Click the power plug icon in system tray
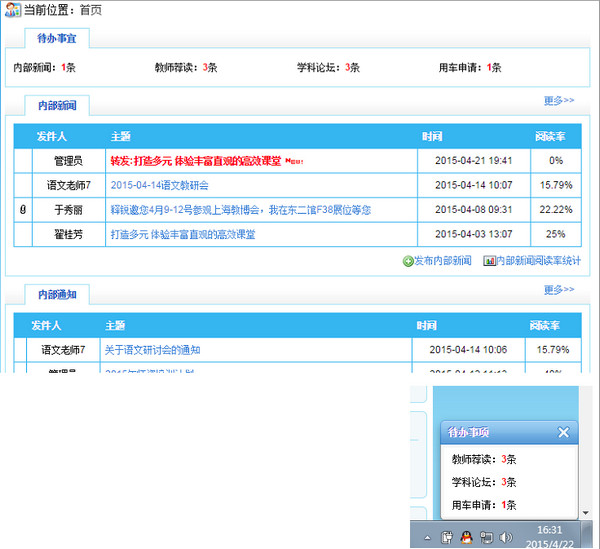 (446, 537)
